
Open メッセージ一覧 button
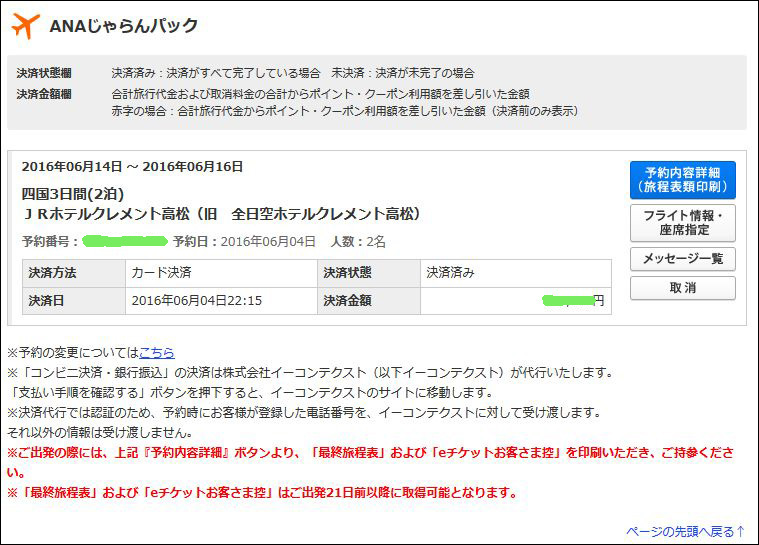coord(683,258)
